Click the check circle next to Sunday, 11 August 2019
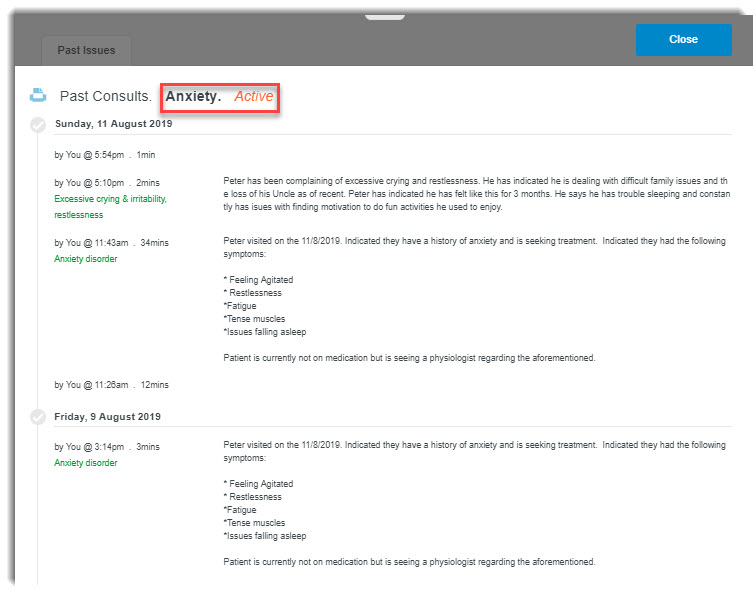This screenshot has width=753, height=593. point(38,125)
